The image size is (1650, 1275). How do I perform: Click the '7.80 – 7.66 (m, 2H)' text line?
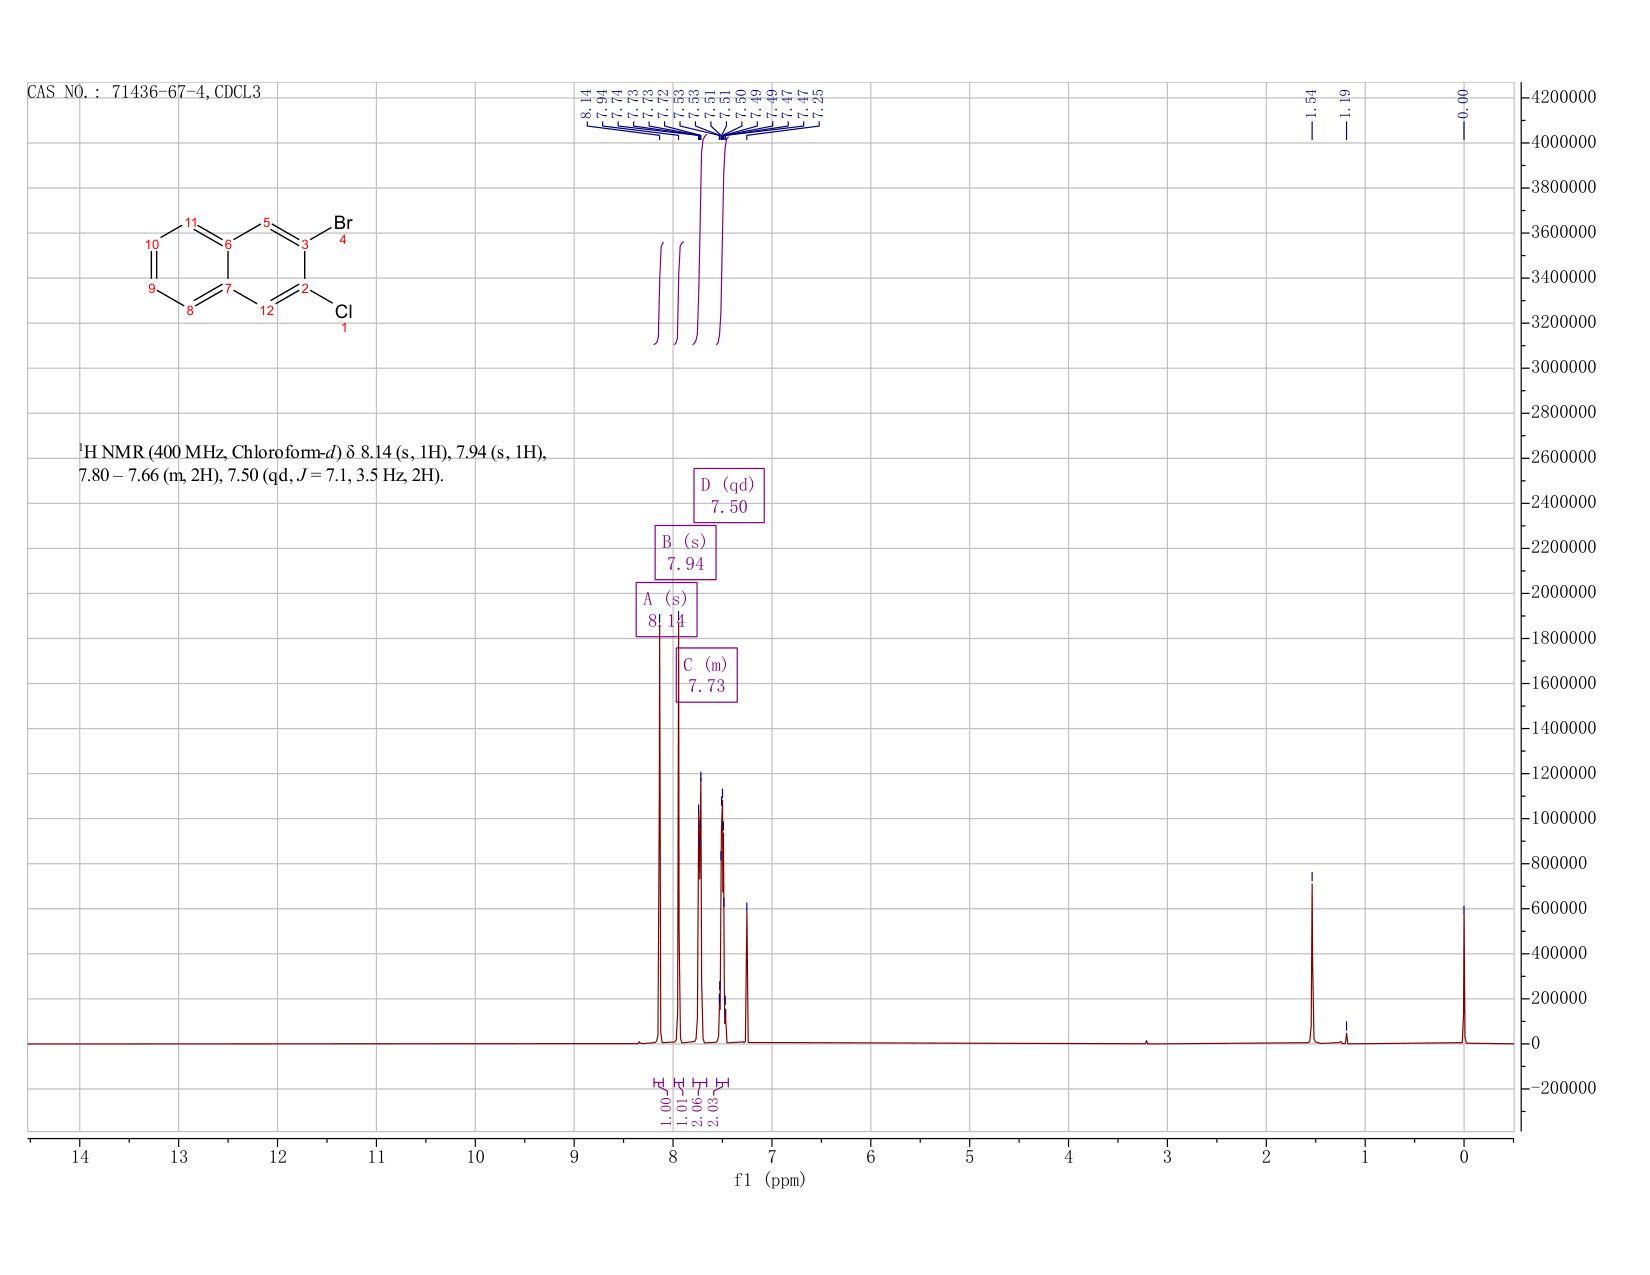click(x=261, y=475)
